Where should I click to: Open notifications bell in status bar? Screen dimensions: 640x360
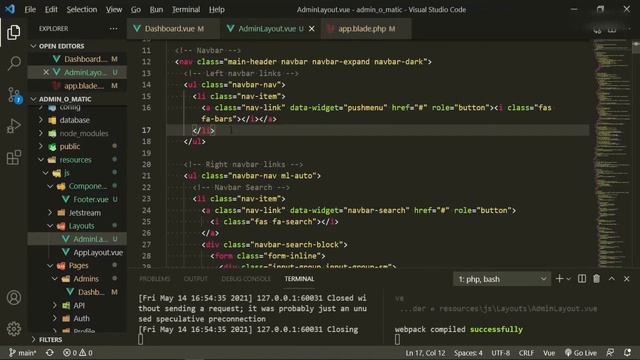(627, 353)
